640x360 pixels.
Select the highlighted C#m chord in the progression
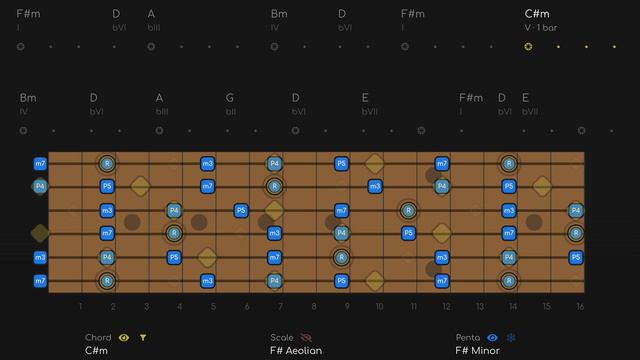point(537,14)
